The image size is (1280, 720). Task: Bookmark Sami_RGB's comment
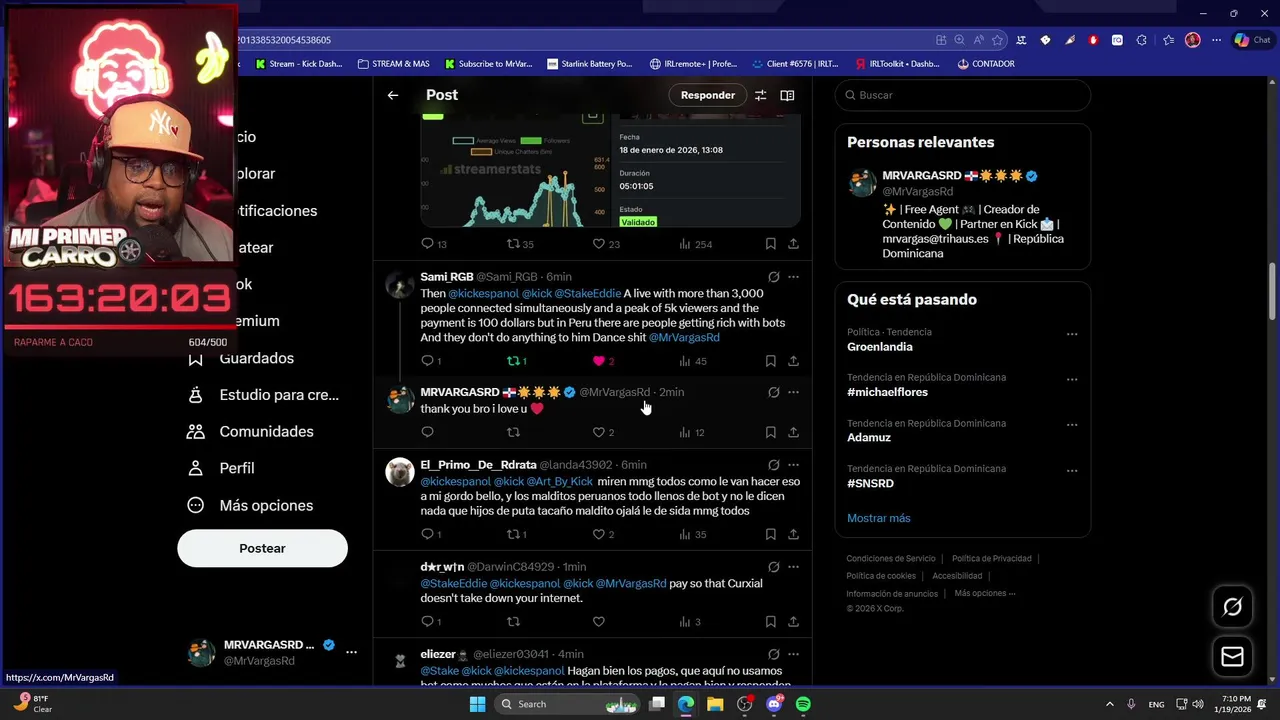[770, 361]
